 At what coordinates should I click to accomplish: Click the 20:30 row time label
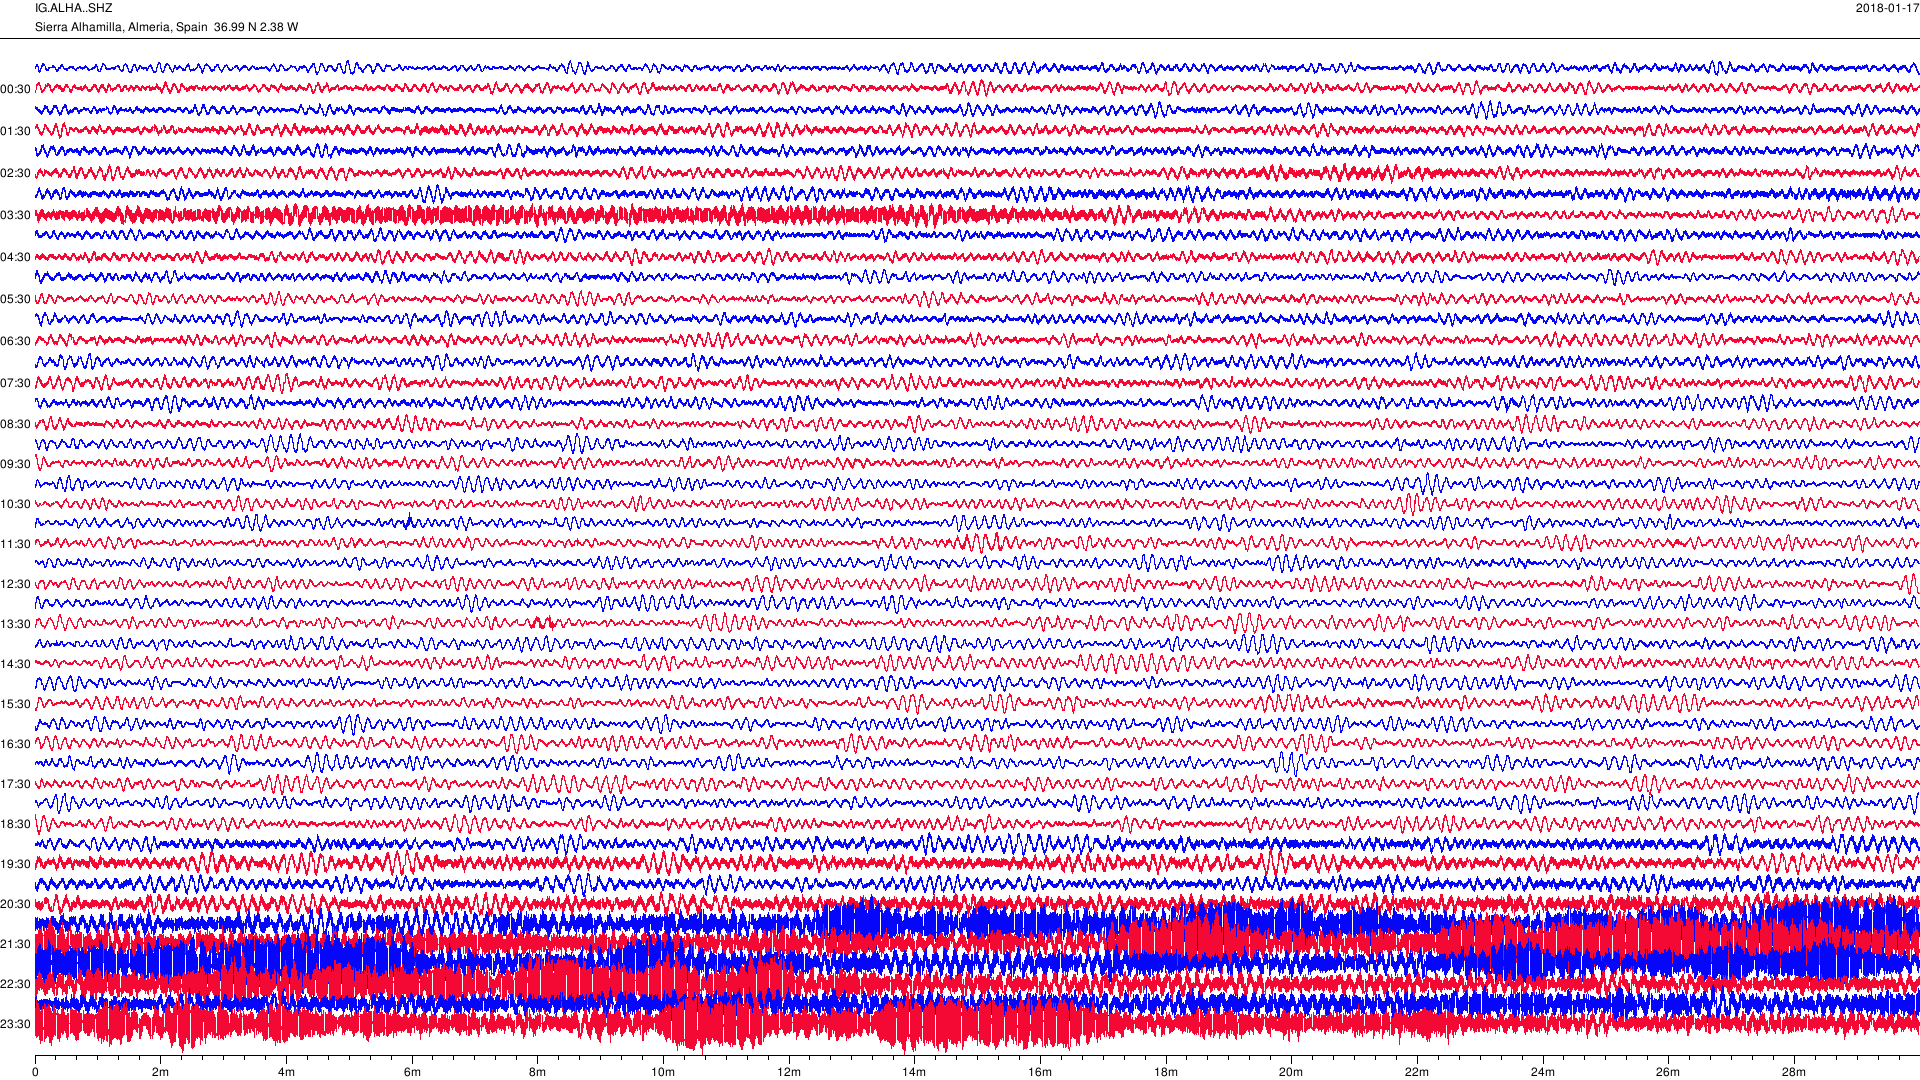pyautogui.click(x=15, y=904)
